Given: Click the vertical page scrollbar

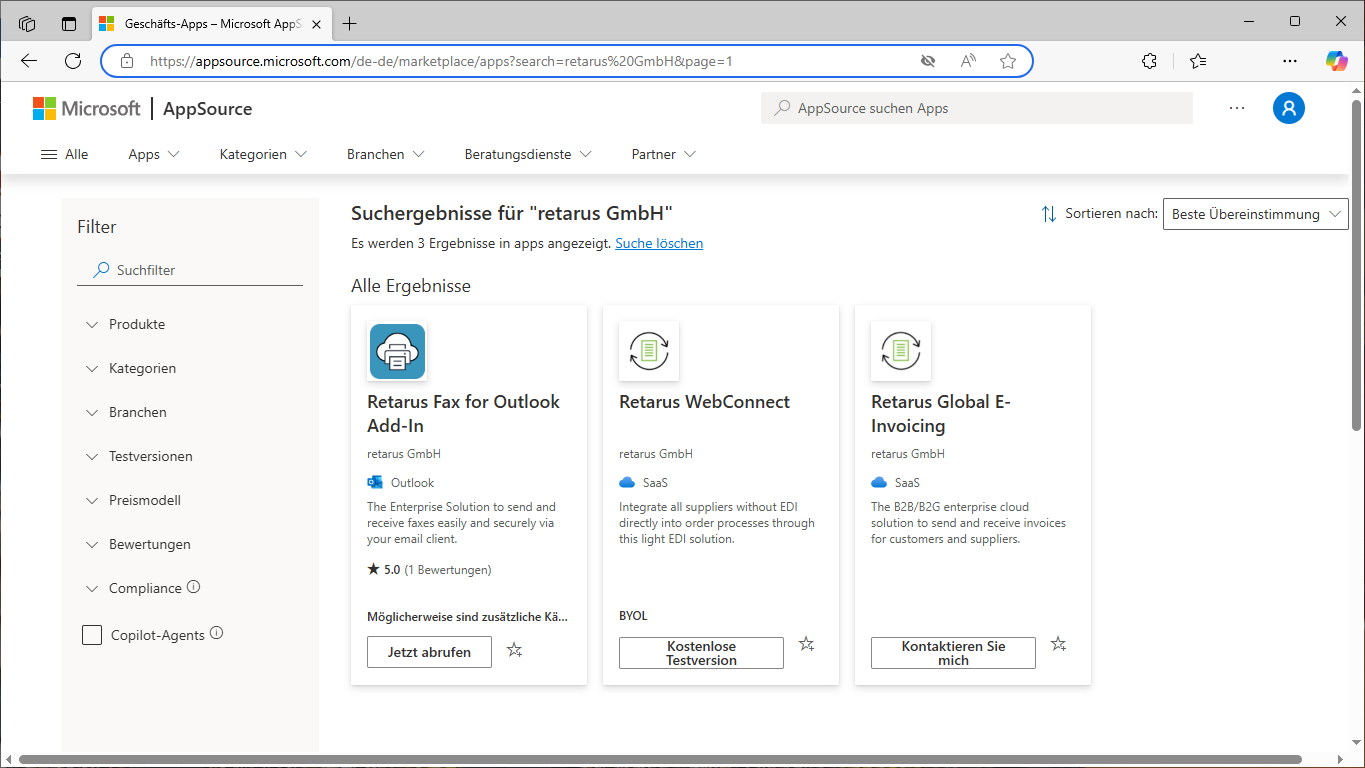Looking at the screenshot, I should click(x=1357, y=265).
